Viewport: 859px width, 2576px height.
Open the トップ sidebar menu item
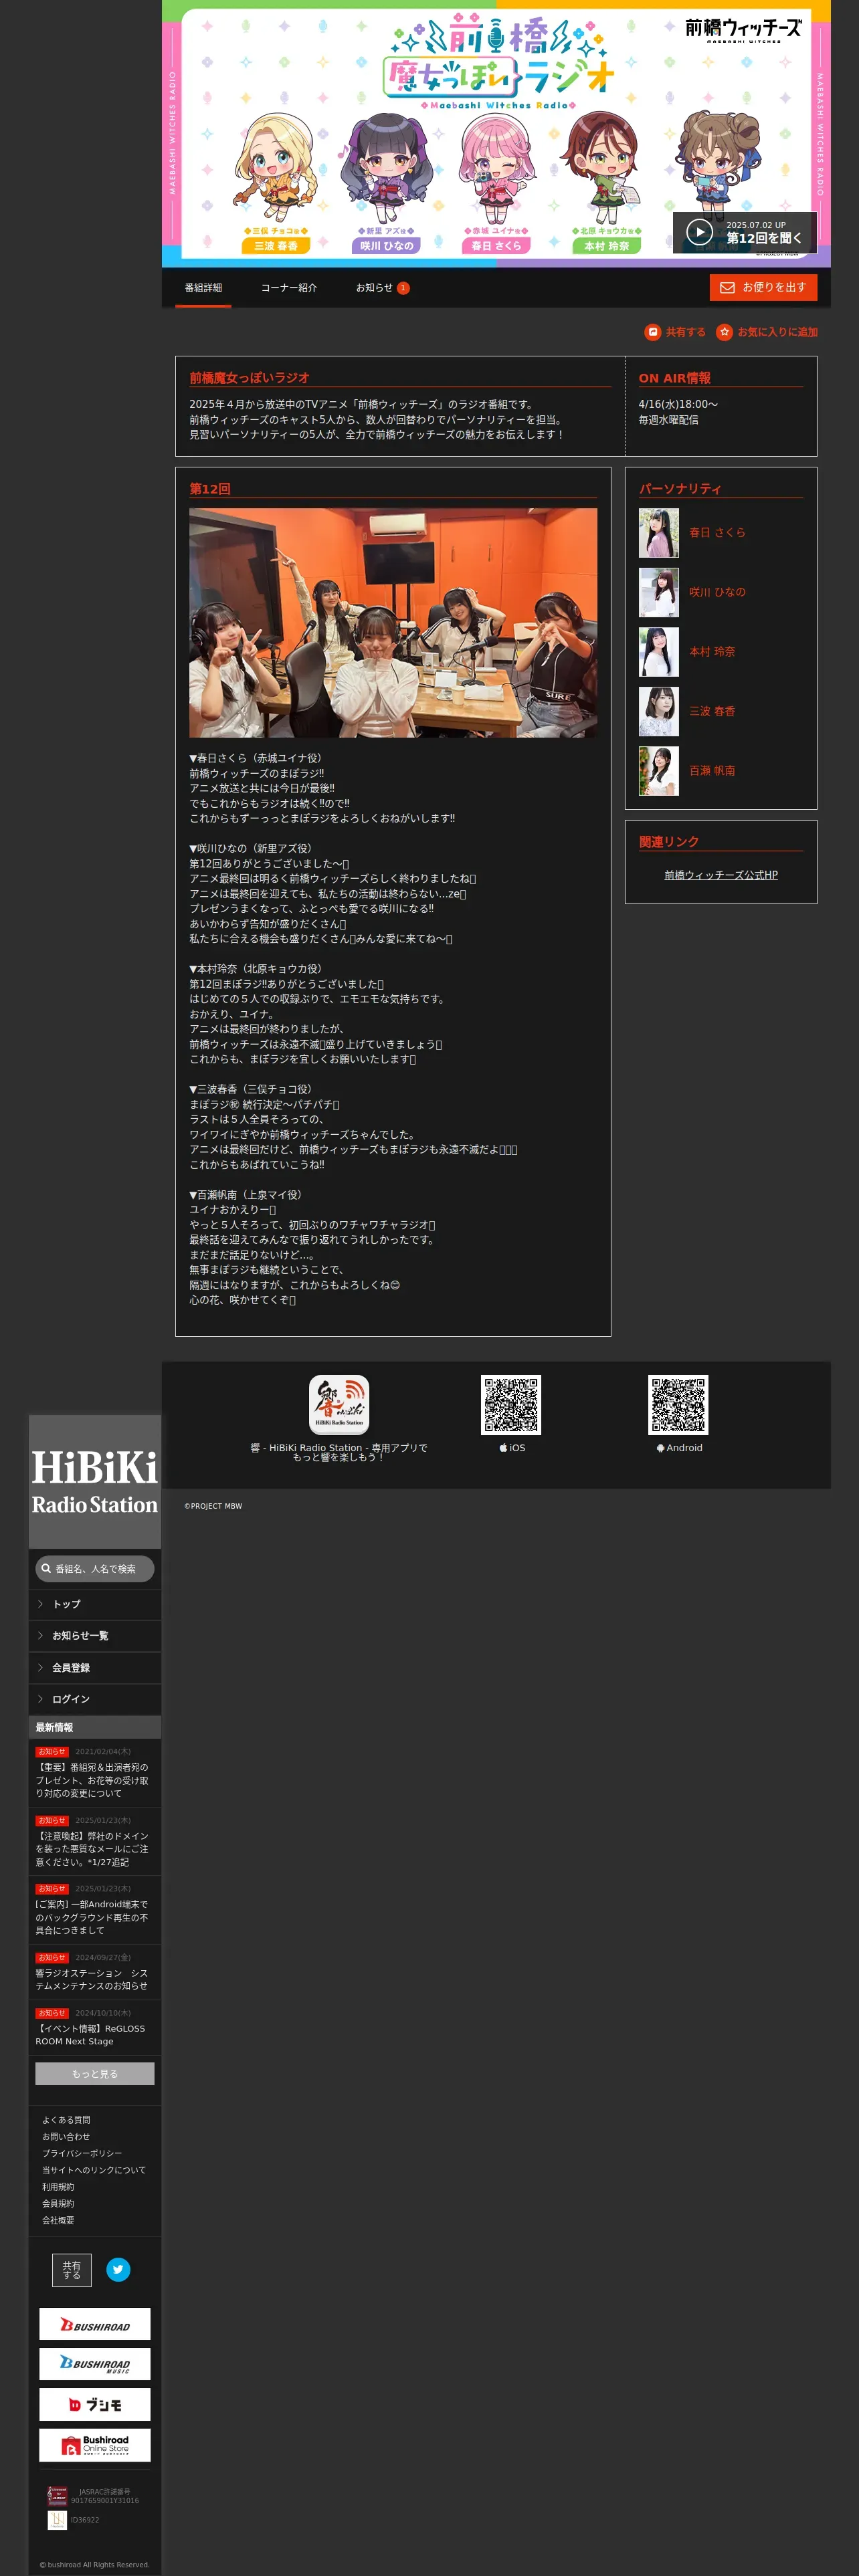click(95, 1604)
